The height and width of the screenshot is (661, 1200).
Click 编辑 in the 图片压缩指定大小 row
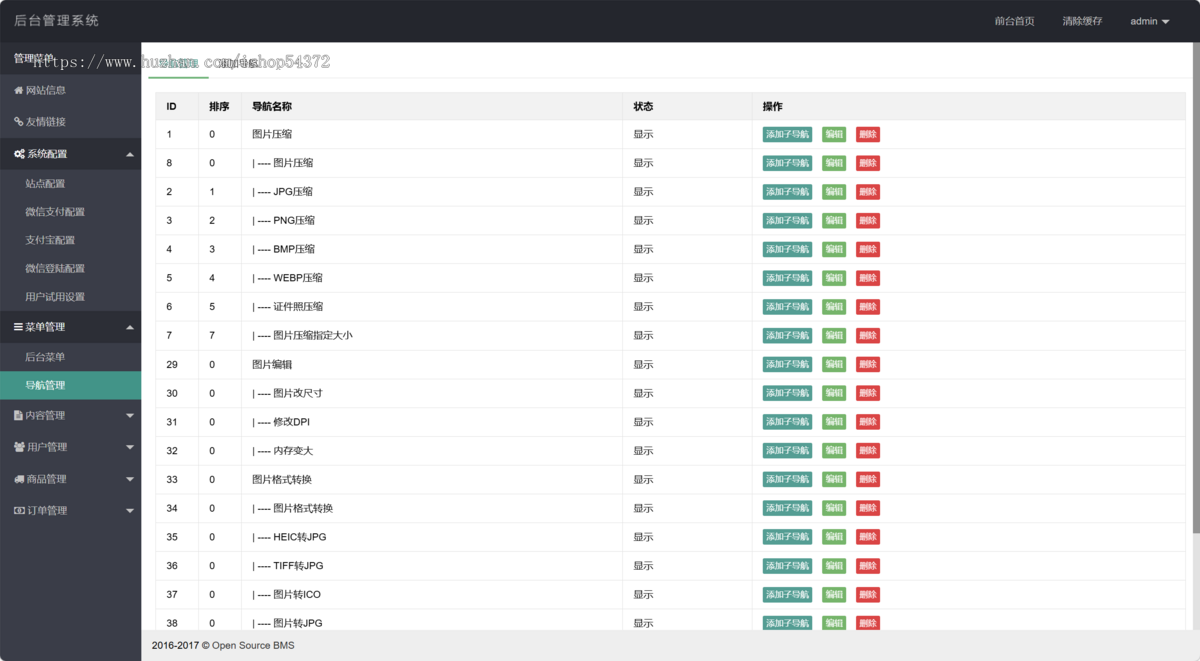[x=834, y=336]
